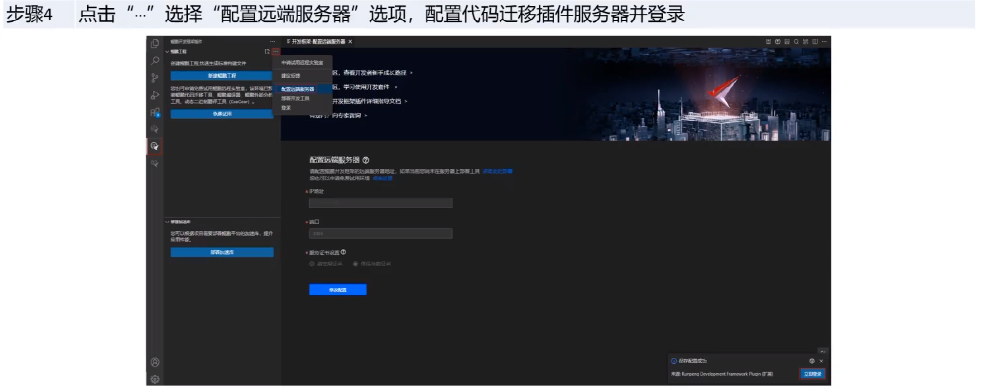Open the Source Control view
This screenshot has width=986, height=389.
(155, 78)
